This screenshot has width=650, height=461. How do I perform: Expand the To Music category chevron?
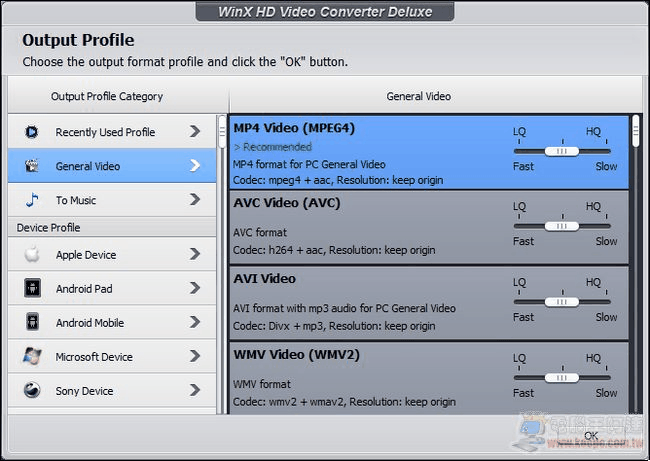195,199
